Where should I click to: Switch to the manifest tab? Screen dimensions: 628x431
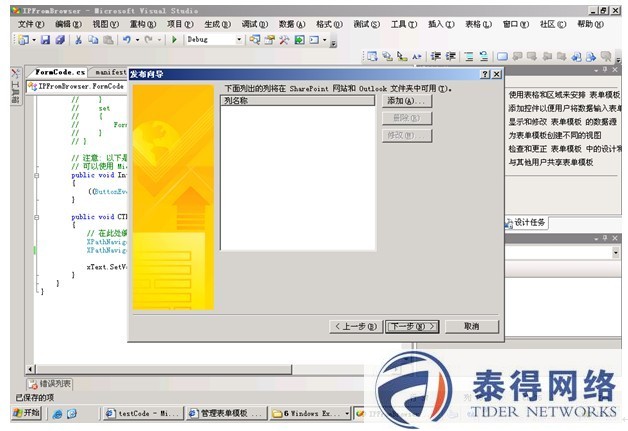[111, 72]
